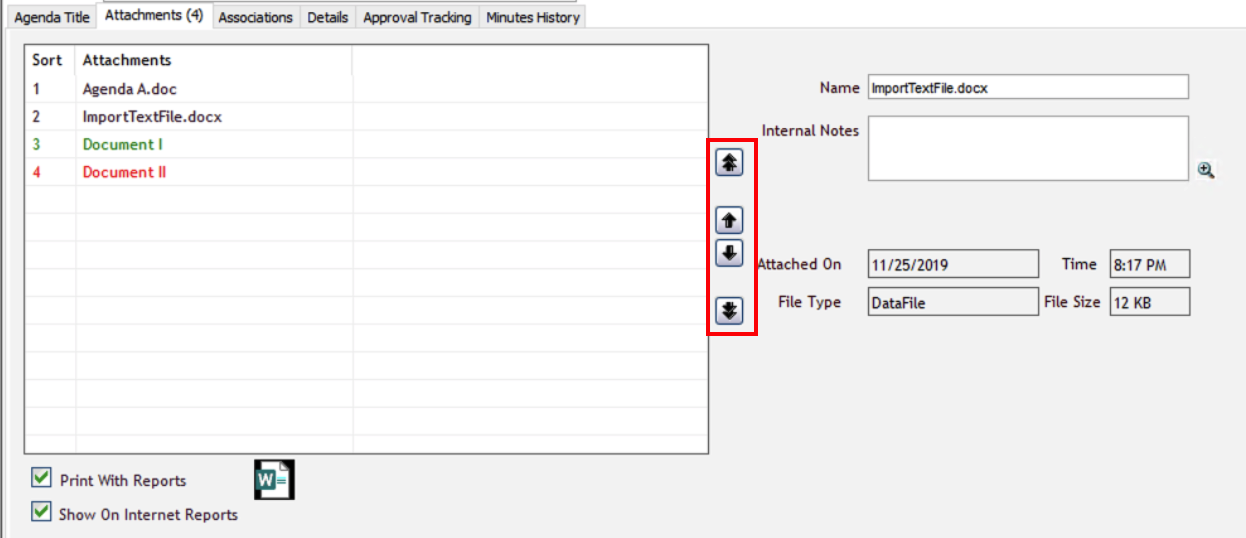The image size is (1246, 538).
Task: Move attachment to top of list
Action: click(730, 165)
